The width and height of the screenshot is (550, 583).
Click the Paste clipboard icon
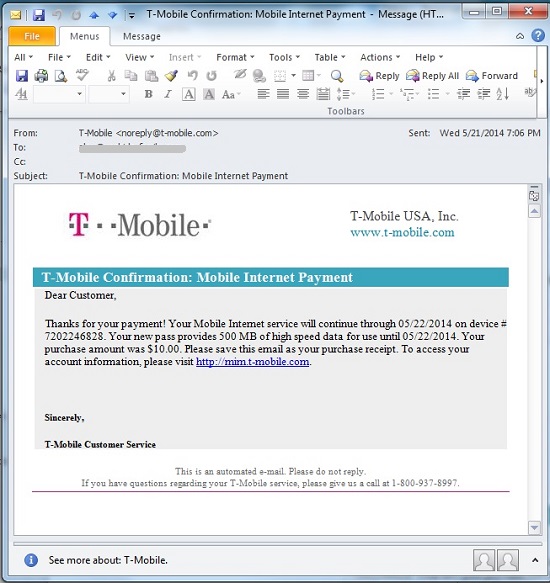[x=151, y=76]
